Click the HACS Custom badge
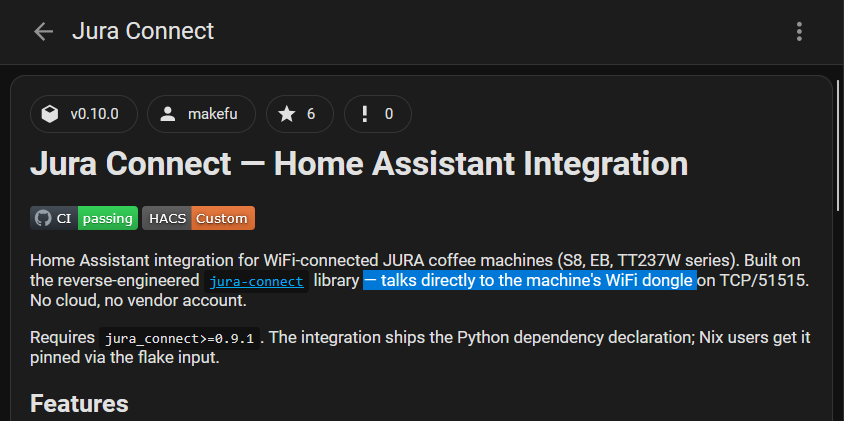This screenshot has height=421, width=844. 199,218
